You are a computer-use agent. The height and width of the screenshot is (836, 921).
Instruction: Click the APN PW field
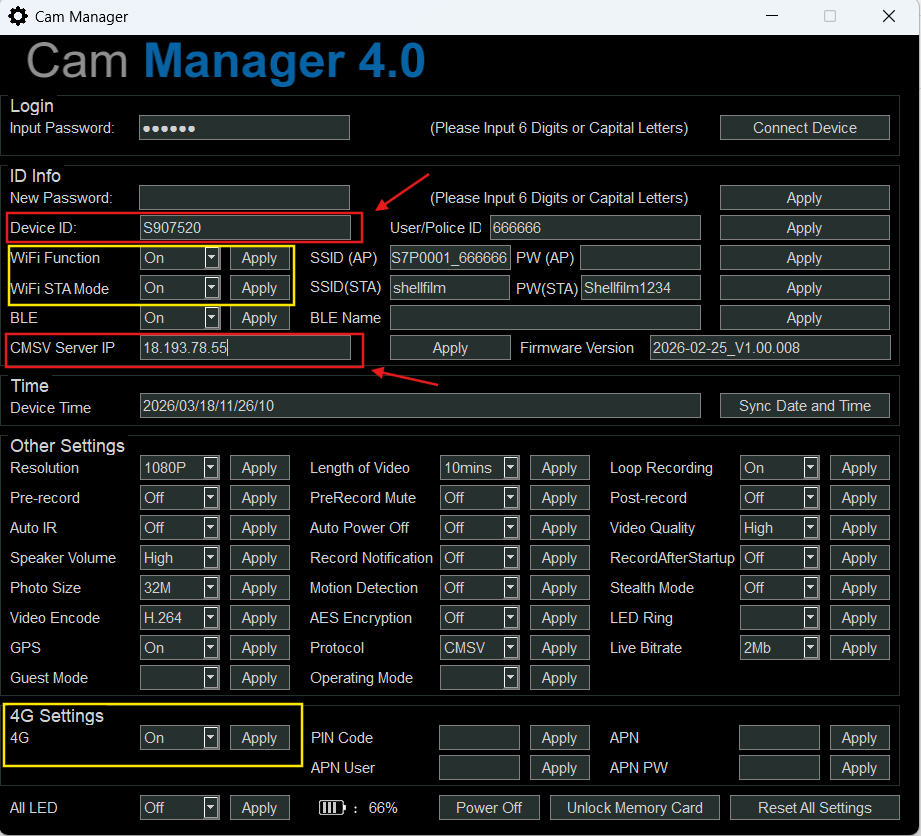tap(779, 767)
